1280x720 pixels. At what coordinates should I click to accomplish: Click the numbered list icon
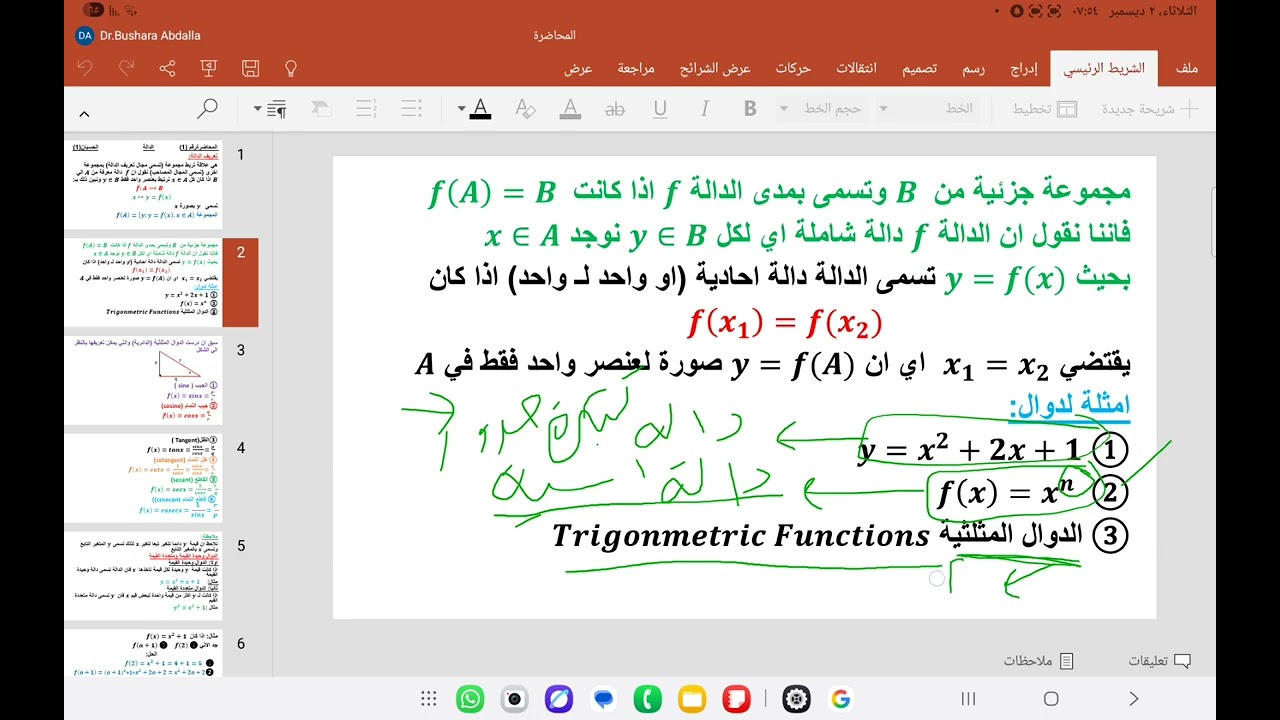[x=366, y=108]
